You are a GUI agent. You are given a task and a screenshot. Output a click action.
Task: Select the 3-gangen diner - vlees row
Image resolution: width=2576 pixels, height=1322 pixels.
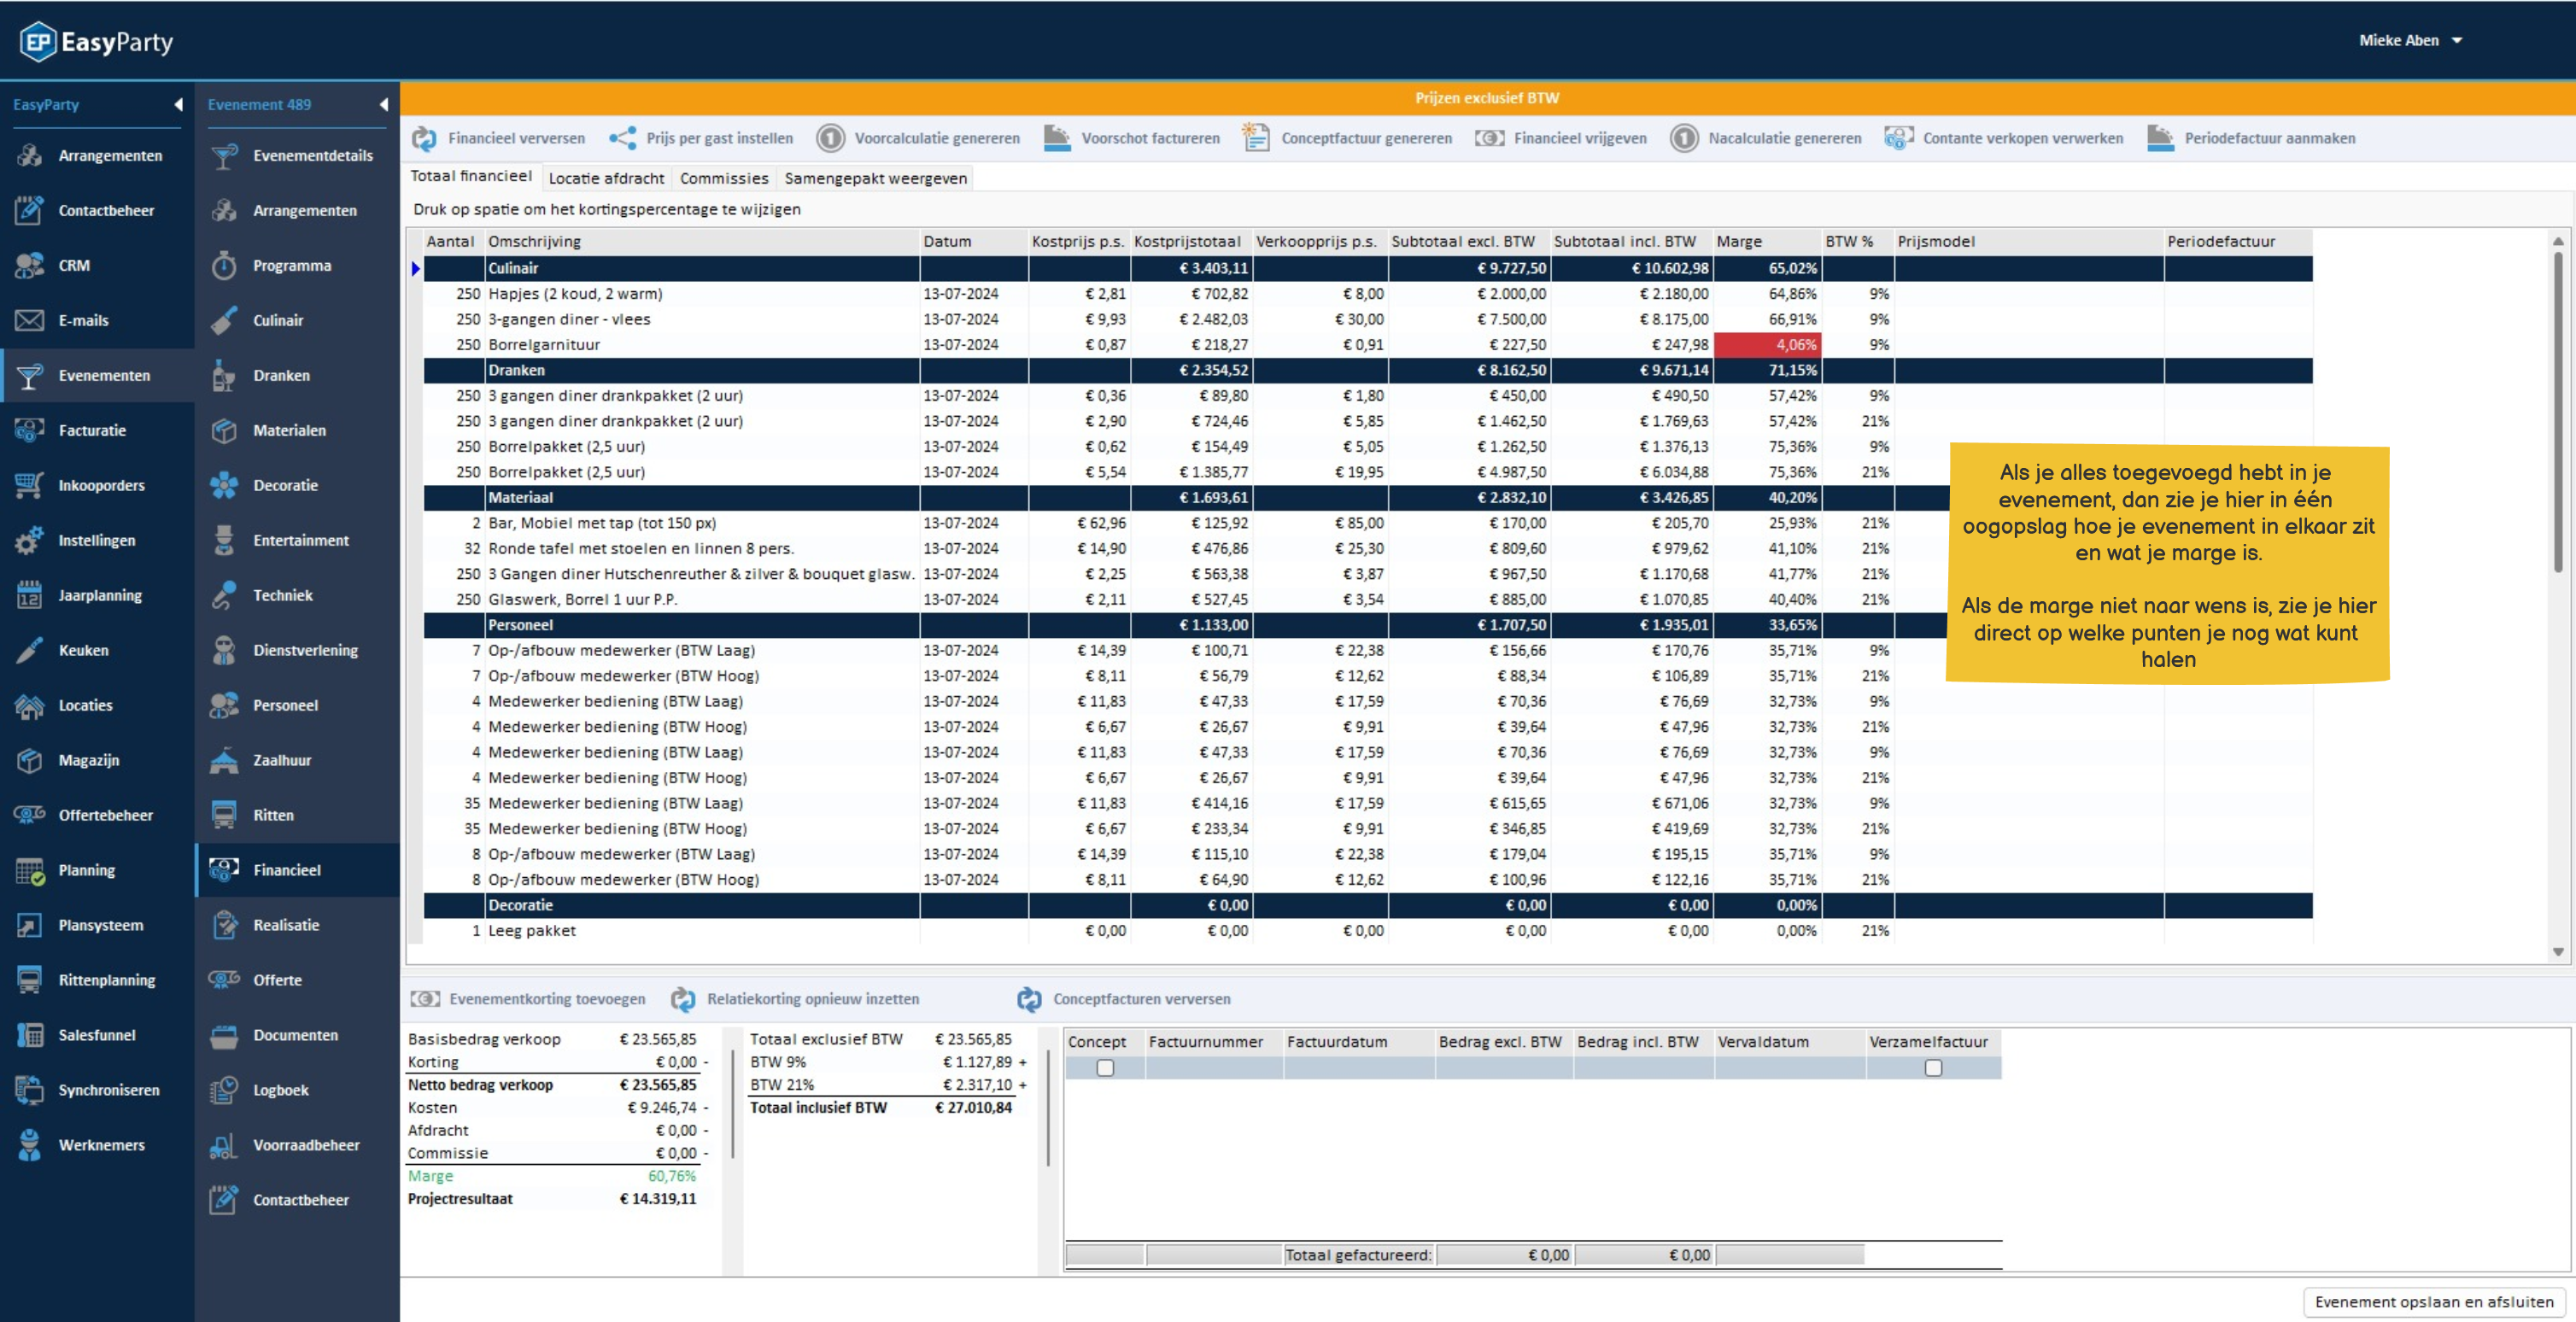point(1368,319)
